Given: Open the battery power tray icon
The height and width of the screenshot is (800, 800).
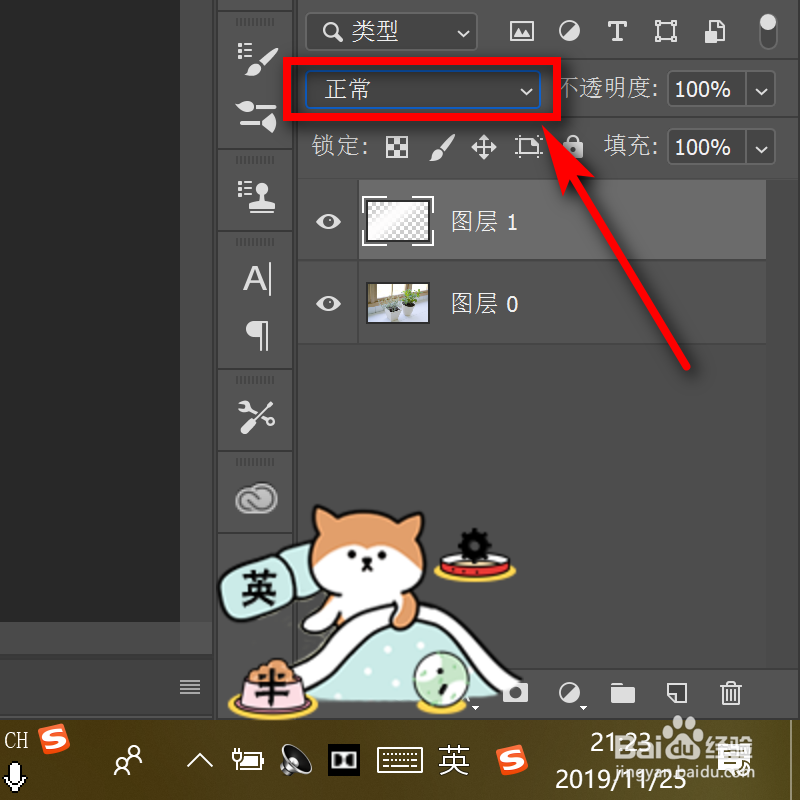Looking at the screenshot, I should tap(247, 759).
